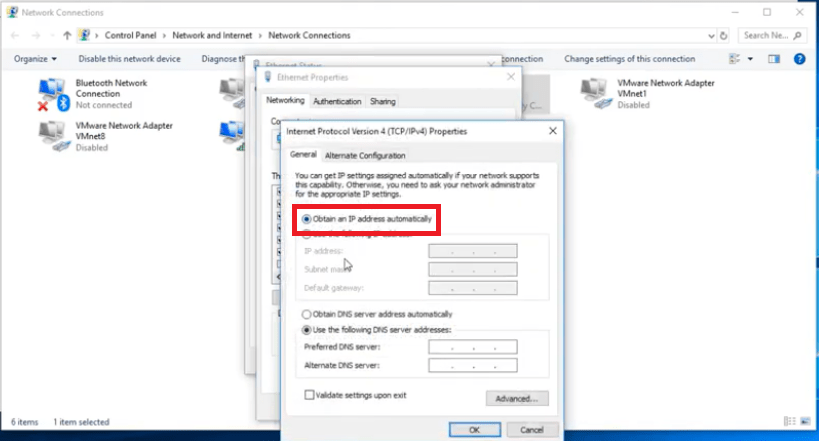Switch to the Alternate Configuration tab
The width and height of the screenshot is (819, 441).
[365, 155]
